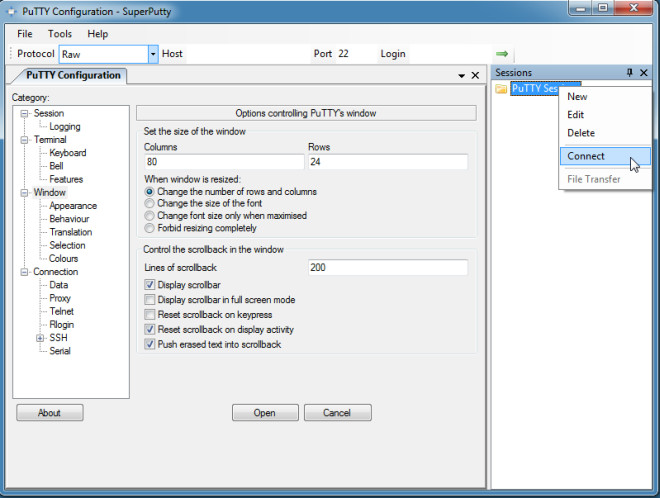Image resolution: width=660 pixels, height=498 pixels.
Task: Collapse the Session tree node
Action: pyautogui.click(x=24, y=113)
